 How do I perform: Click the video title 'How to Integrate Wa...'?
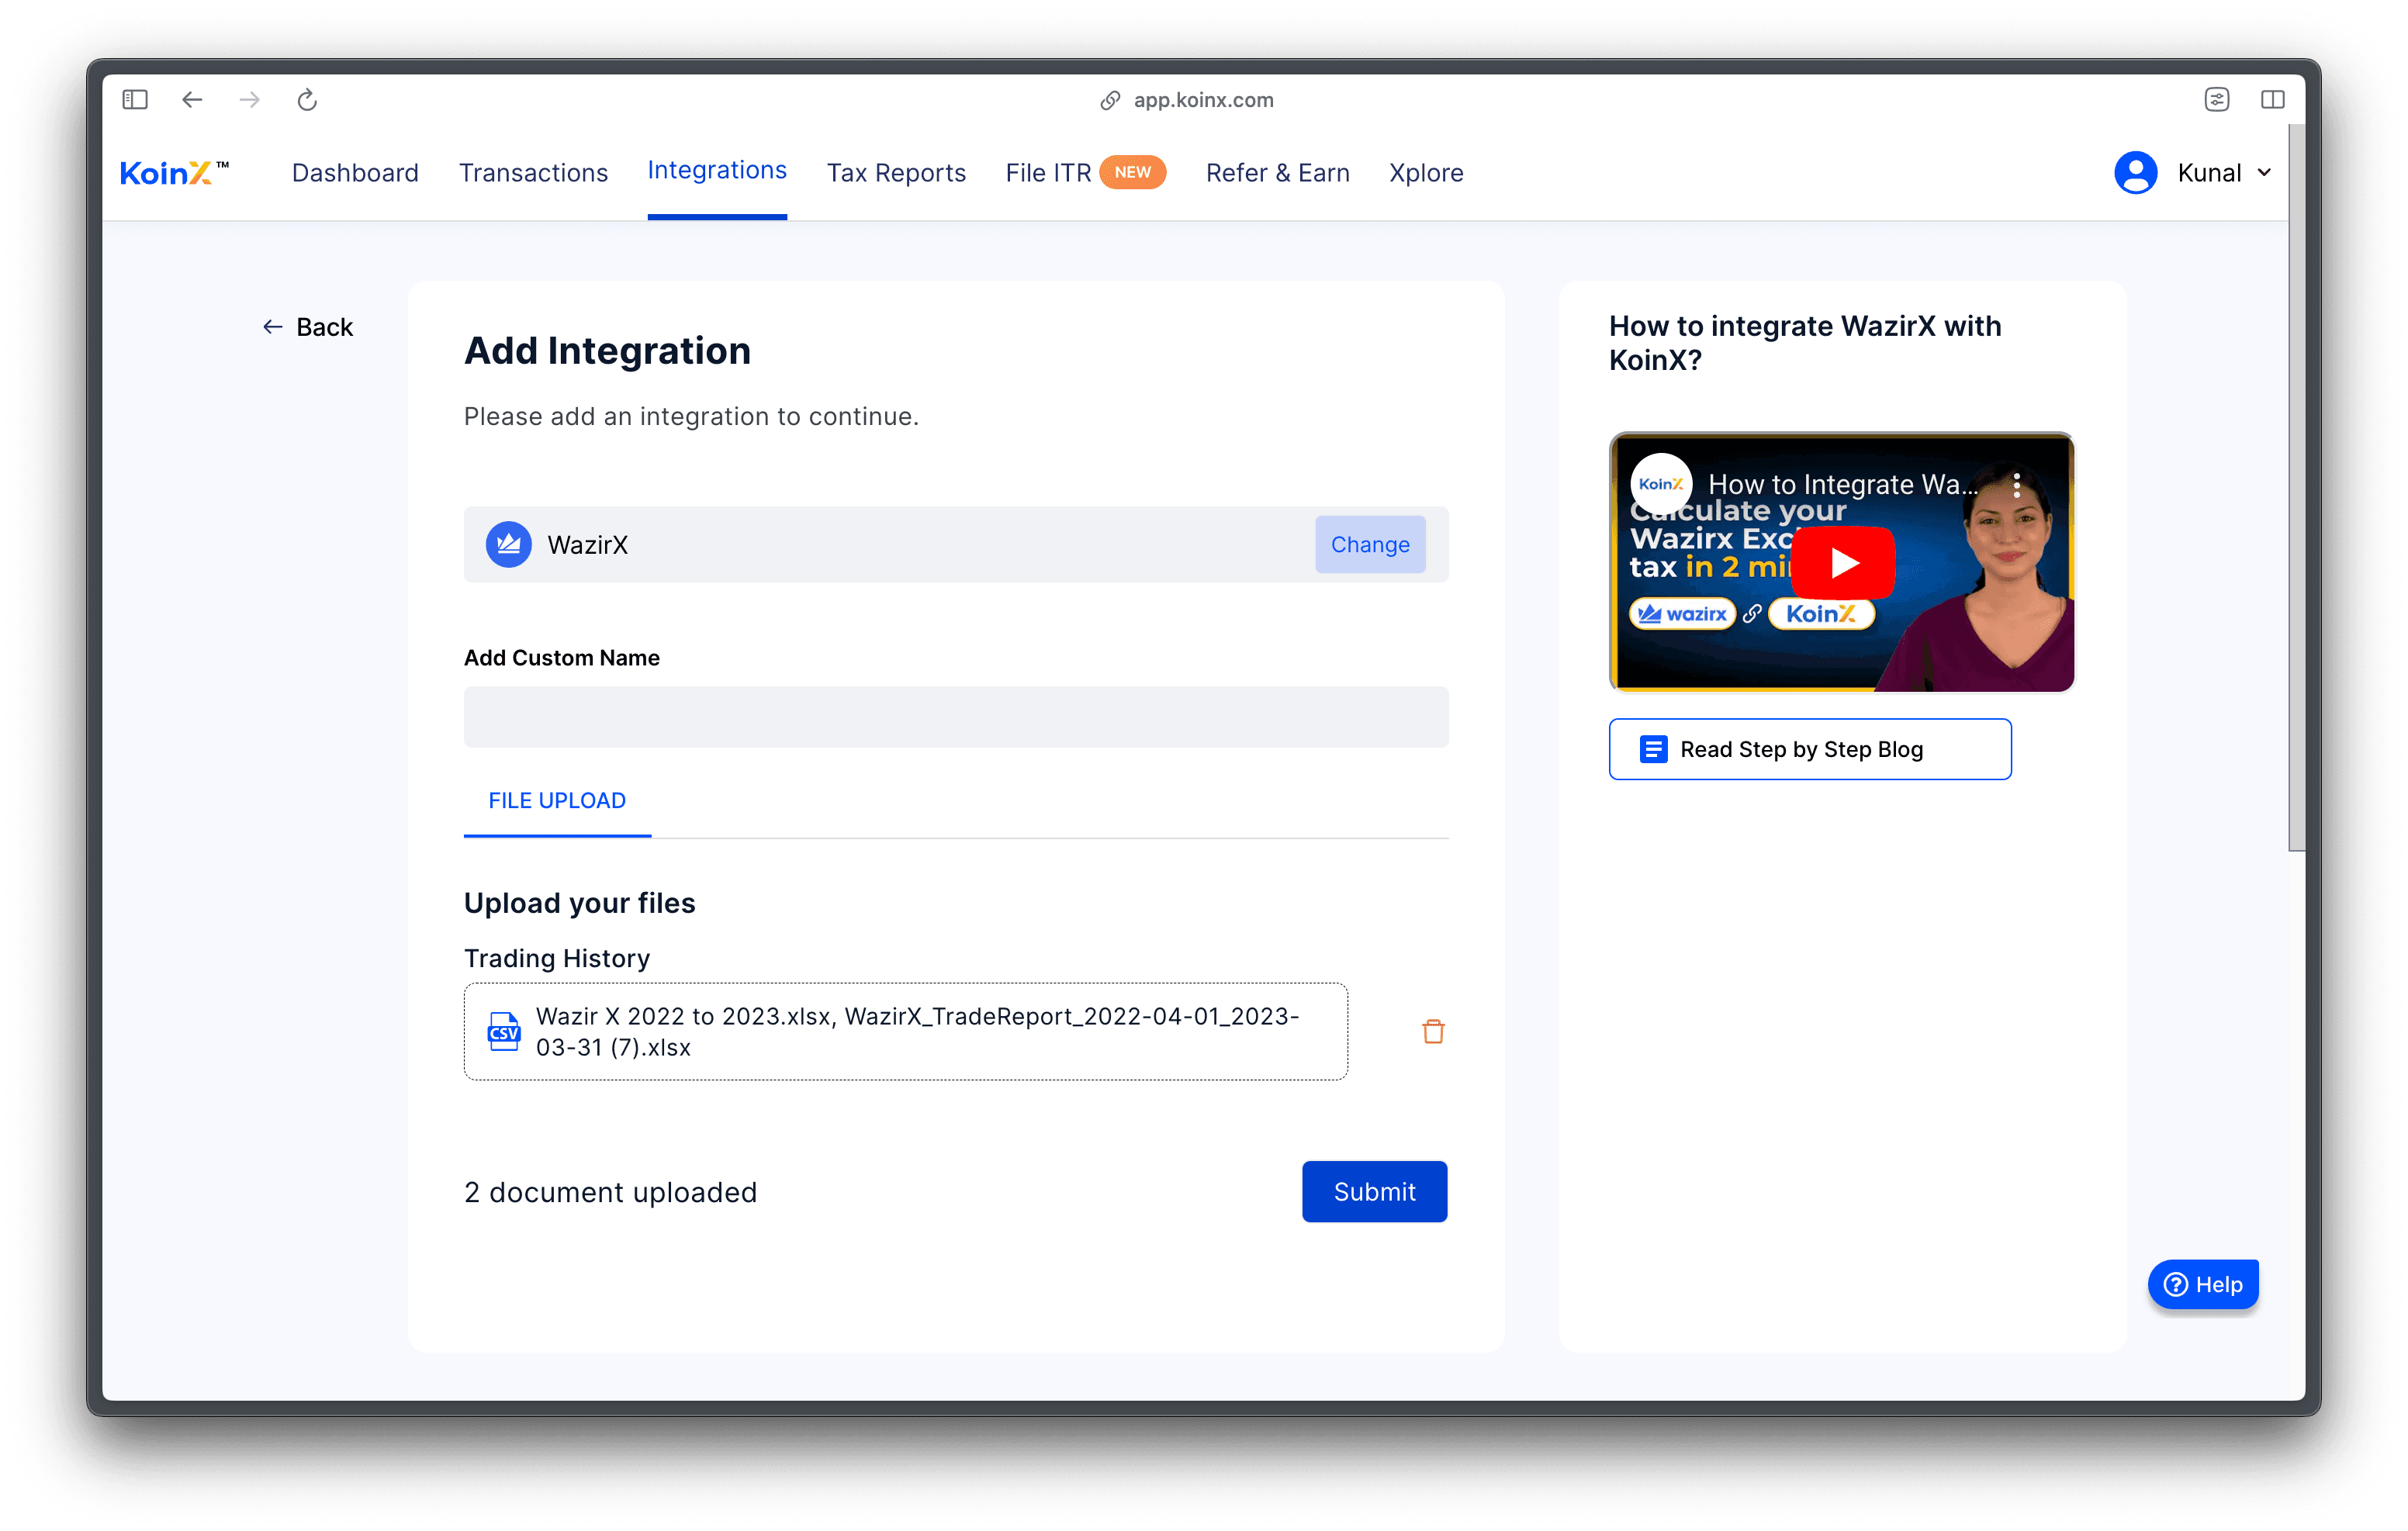1842,485
